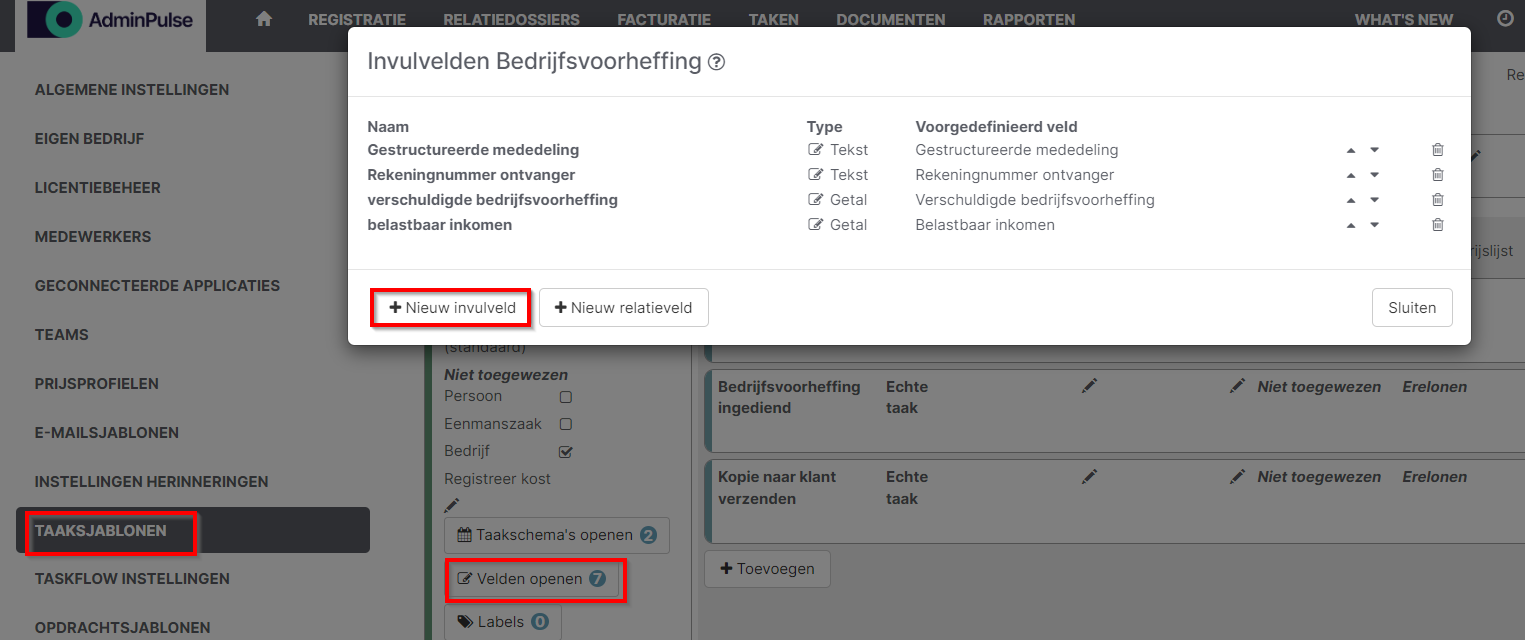Screen dimensions: 1525x640
Task: Move Gestructureerde mededeling down with arrow
Action: [1374, 150]
